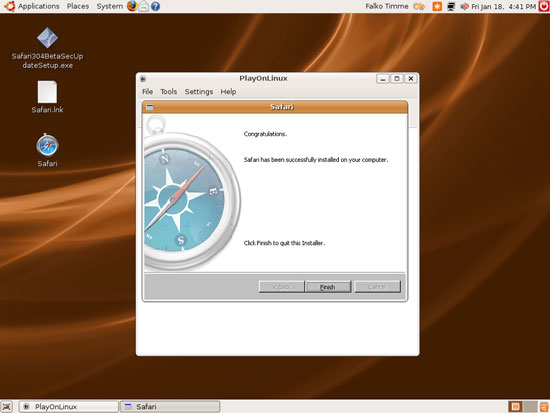Open the System menu
Image resolution: width=550 pixels, height=413 pixels.
point(109,6)
